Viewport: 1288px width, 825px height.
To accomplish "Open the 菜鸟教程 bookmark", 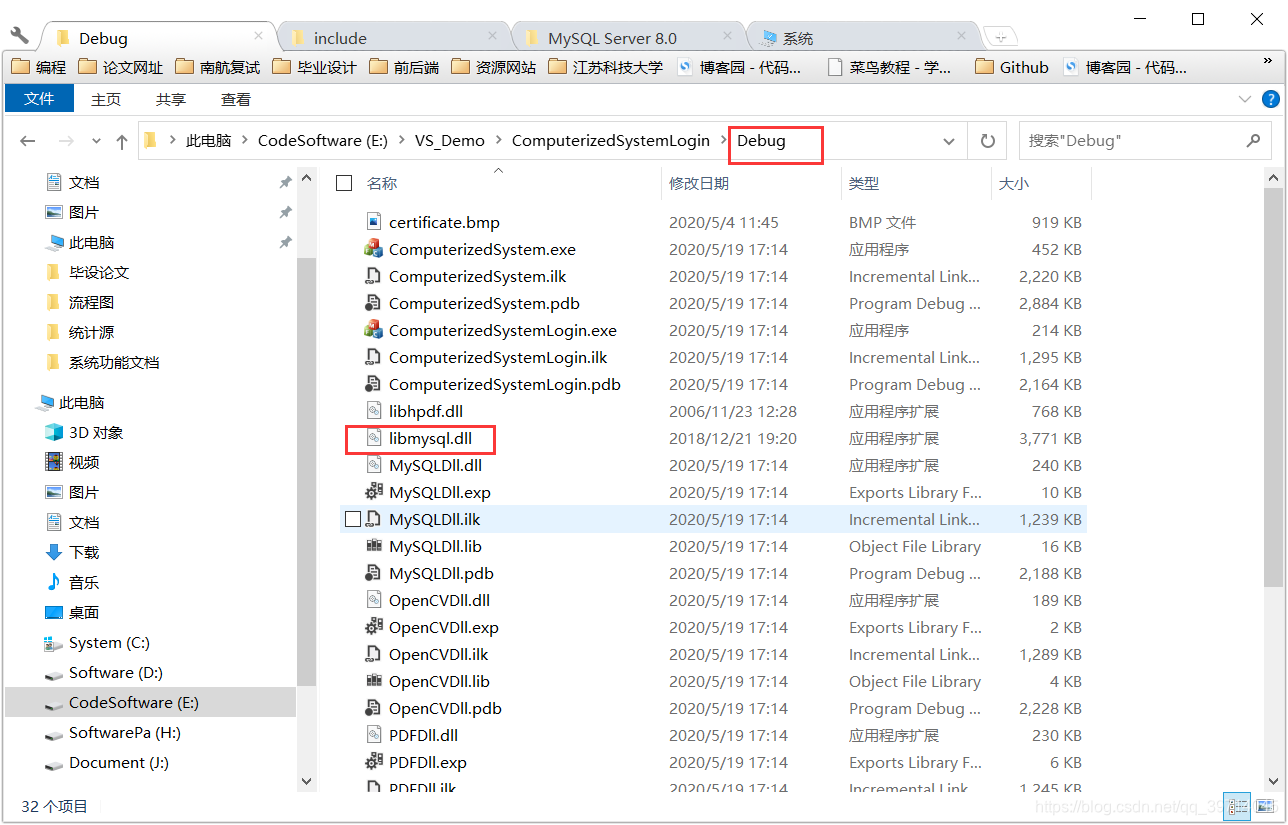I will click(x=891, y=67).
